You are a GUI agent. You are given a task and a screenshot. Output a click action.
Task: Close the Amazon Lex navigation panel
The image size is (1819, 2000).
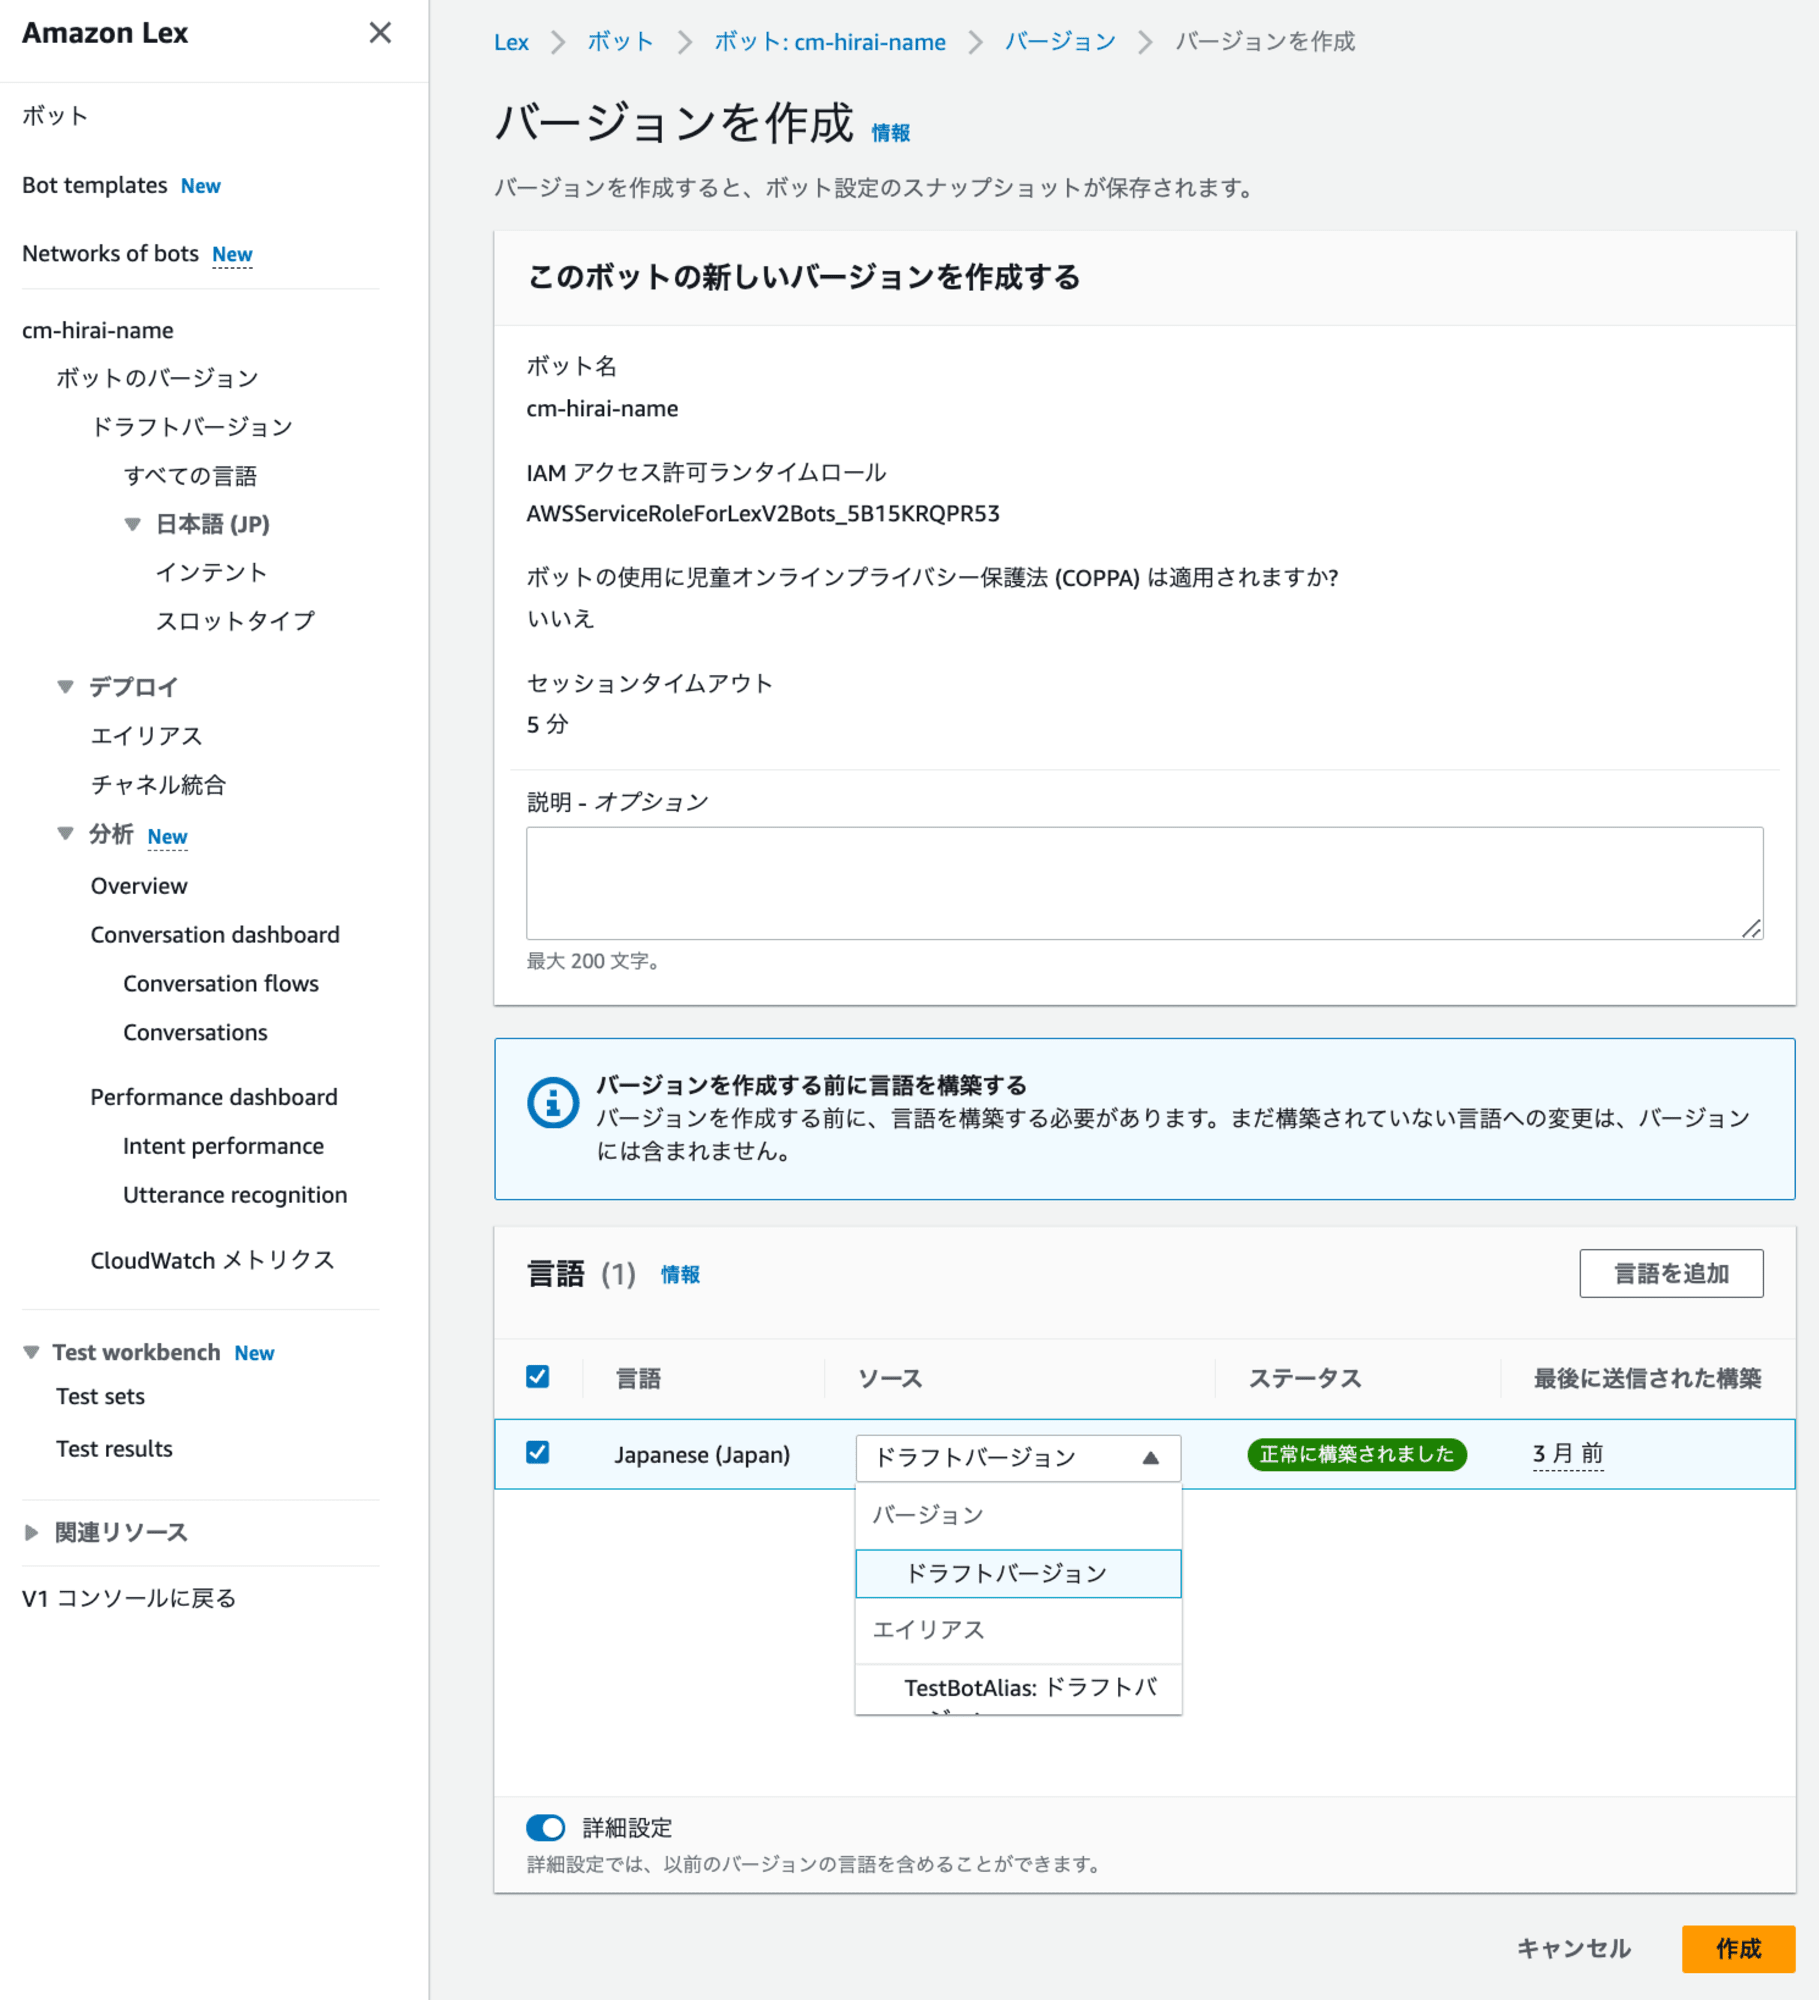click(x=380, y=33)
